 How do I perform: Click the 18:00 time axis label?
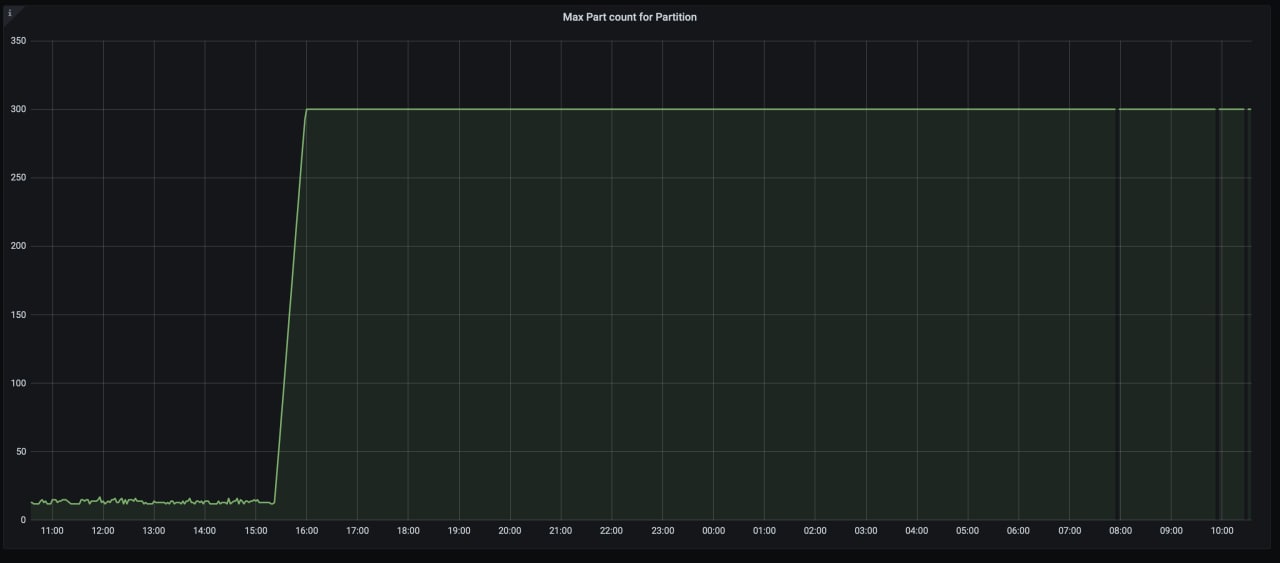pos(408,531)
